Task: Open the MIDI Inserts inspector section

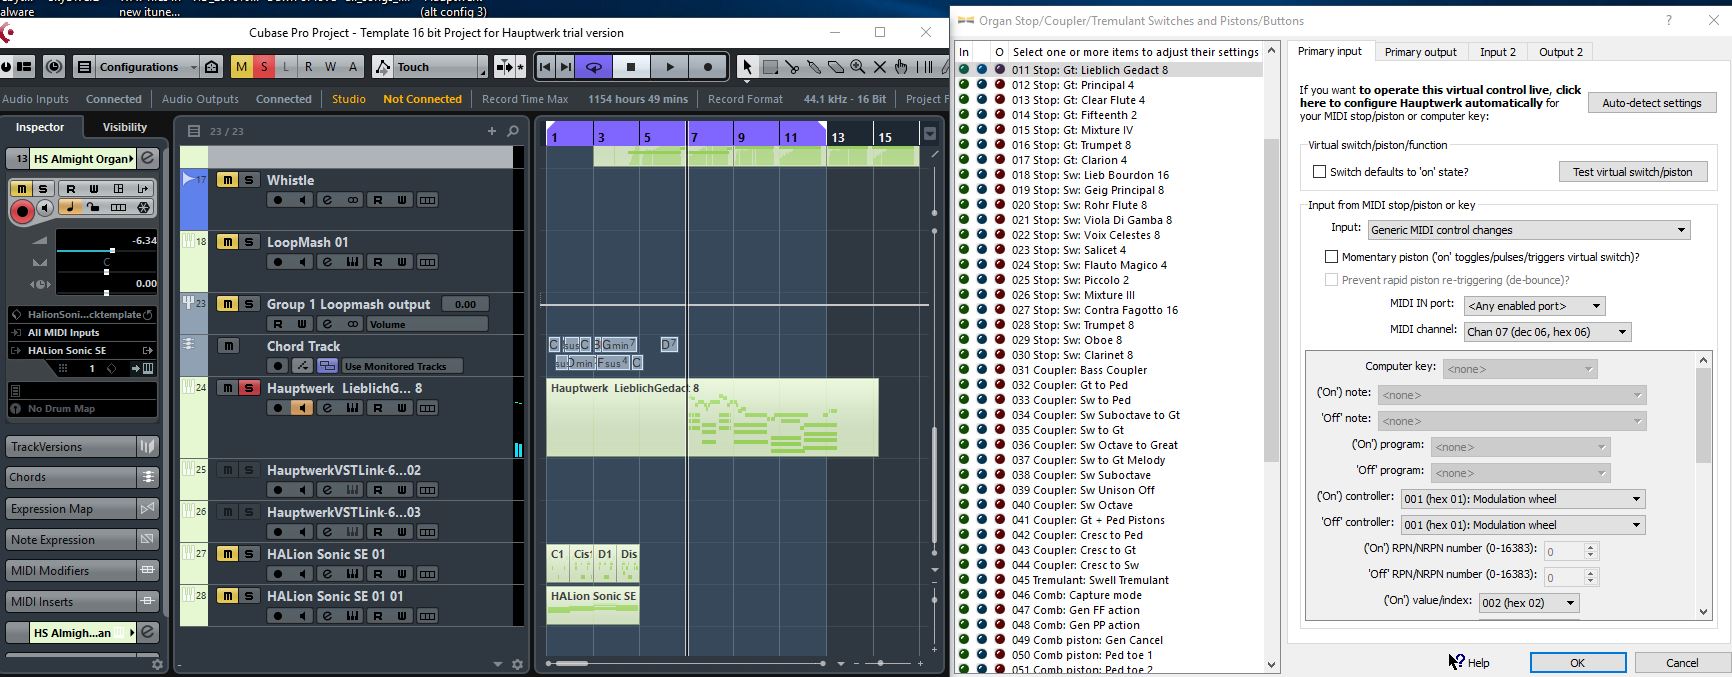Action: pyautogui.click(x=81, y=602)
